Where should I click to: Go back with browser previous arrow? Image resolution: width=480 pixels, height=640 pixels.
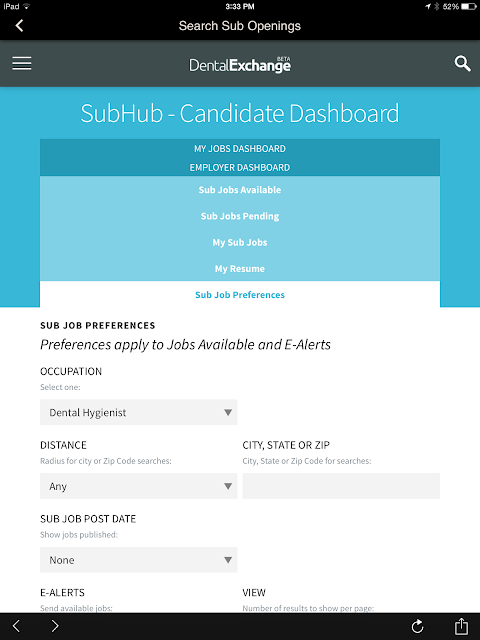coord(16,626)
